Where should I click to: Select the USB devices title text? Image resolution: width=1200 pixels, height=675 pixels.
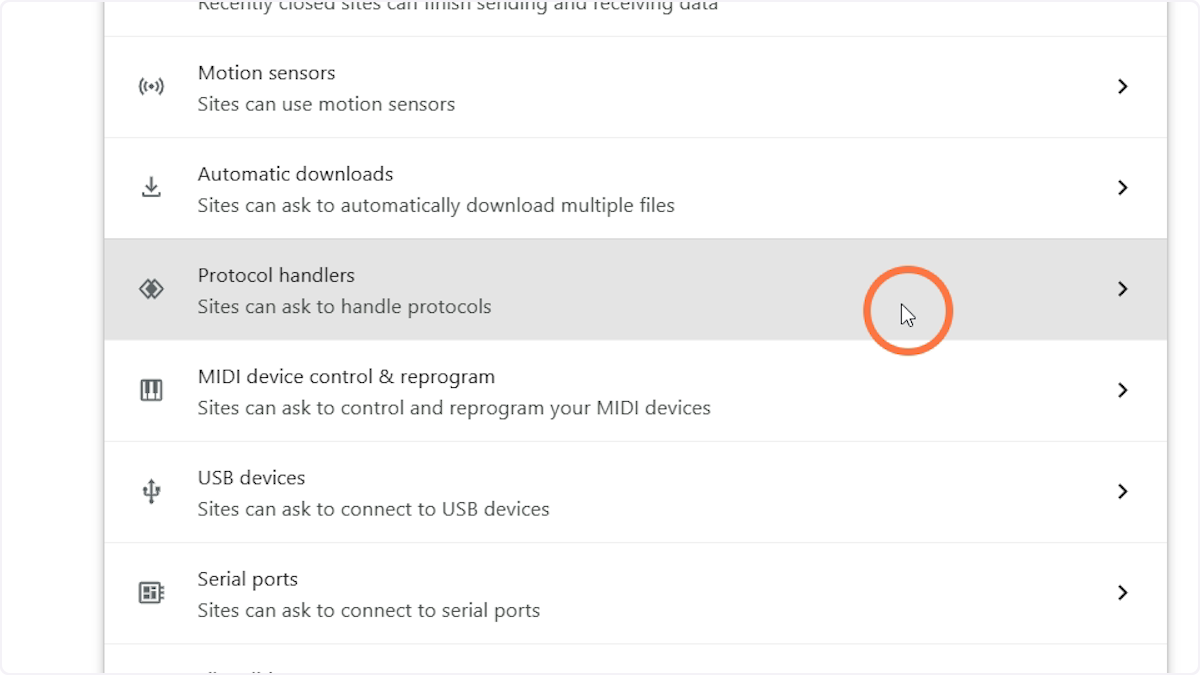point(251,478)
